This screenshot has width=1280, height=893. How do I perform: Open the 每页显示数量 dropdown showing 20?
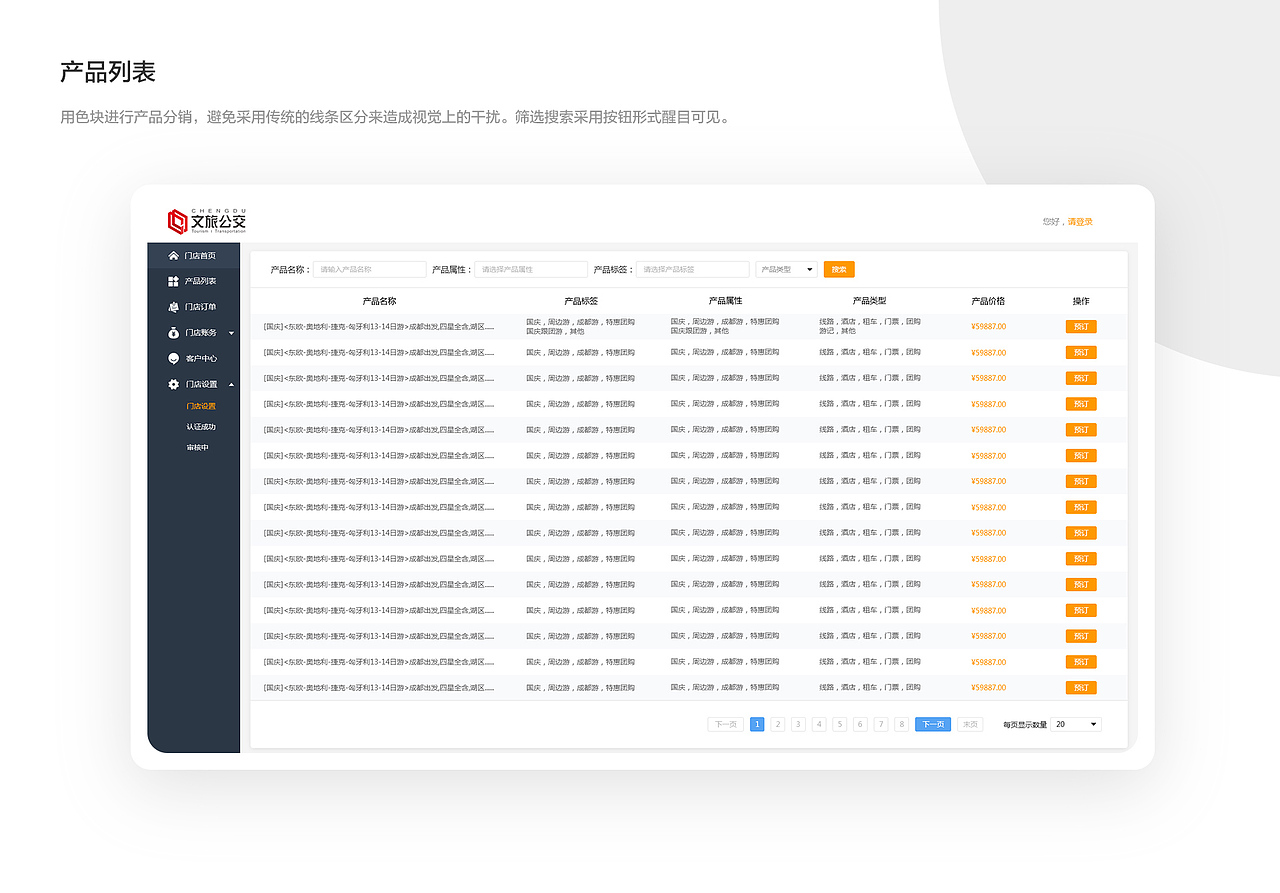(x=1076, y=724)
